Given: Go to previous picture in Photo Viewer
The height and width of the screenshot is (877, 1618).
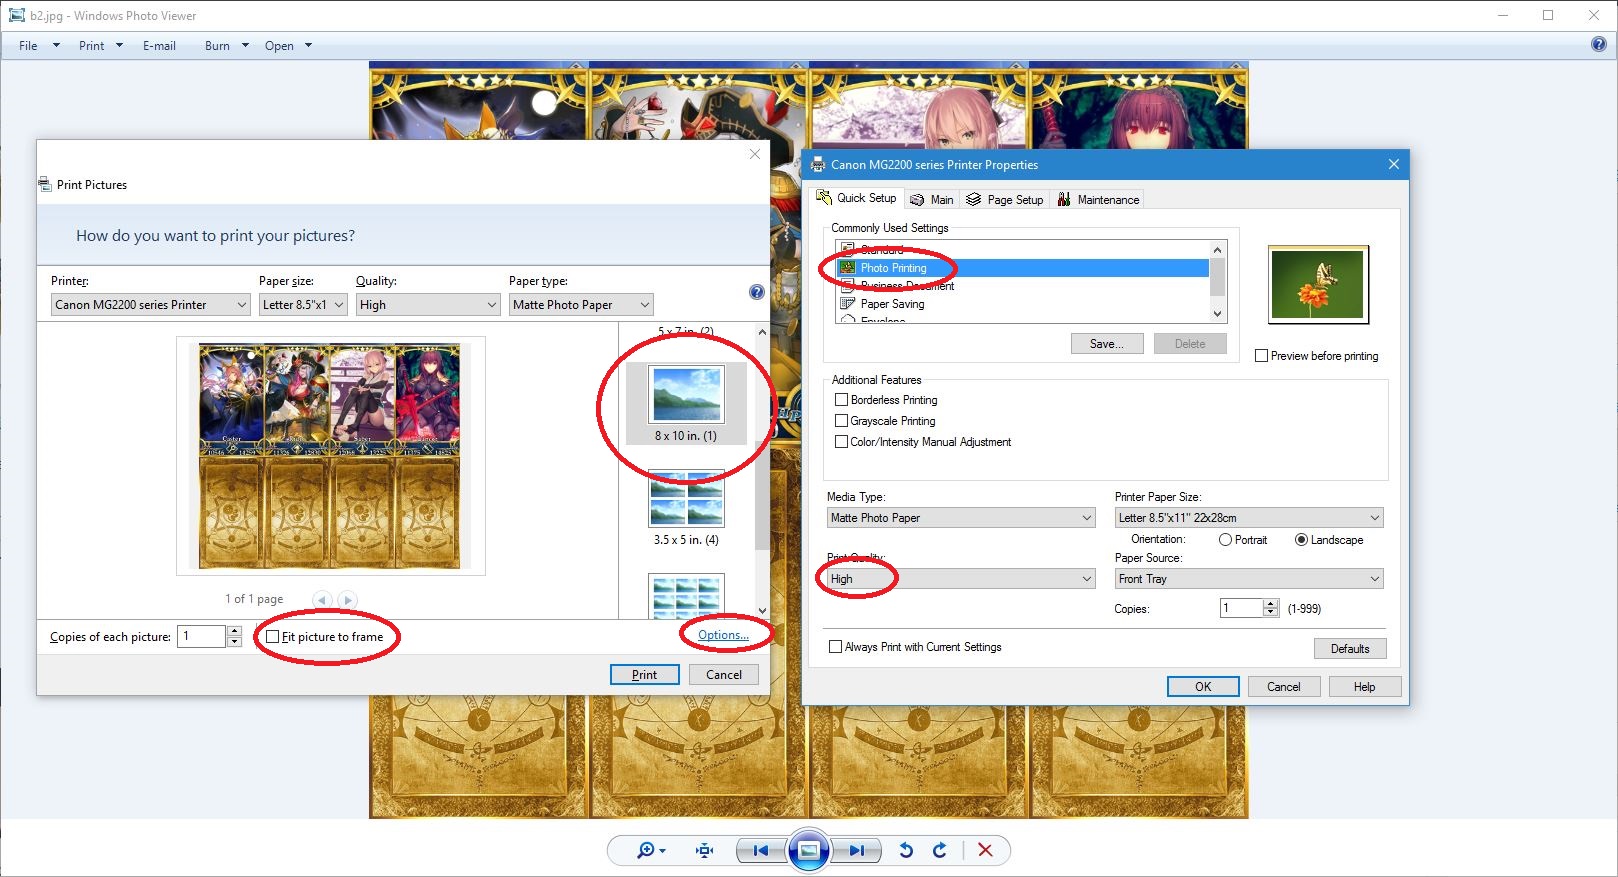Looking at the screenshot, I should click(x=760, y=851).
